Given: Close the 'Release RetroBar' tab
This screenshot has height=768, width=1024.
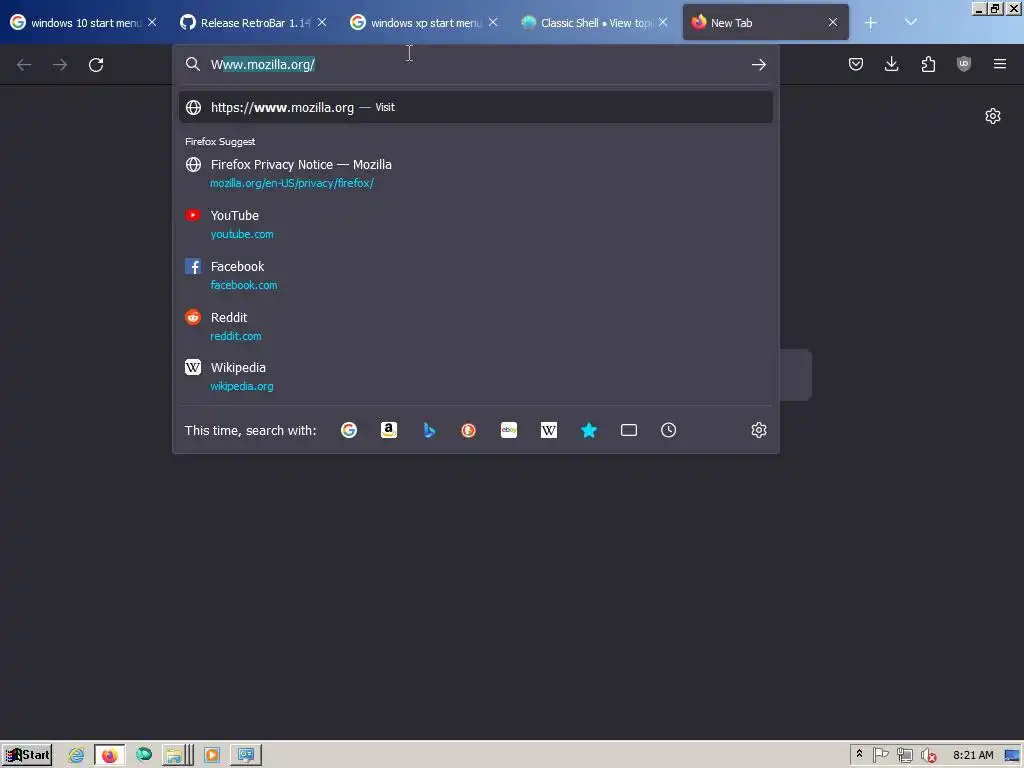Looking at the screenshot, I should pos(322,22).
